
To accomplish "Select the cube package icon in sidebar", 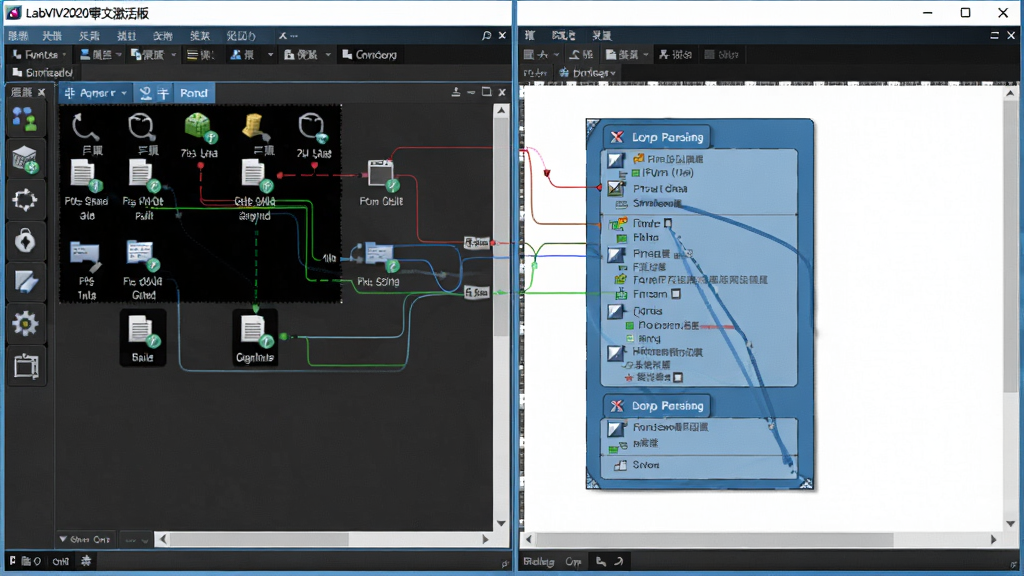I will tap(25, 160).
